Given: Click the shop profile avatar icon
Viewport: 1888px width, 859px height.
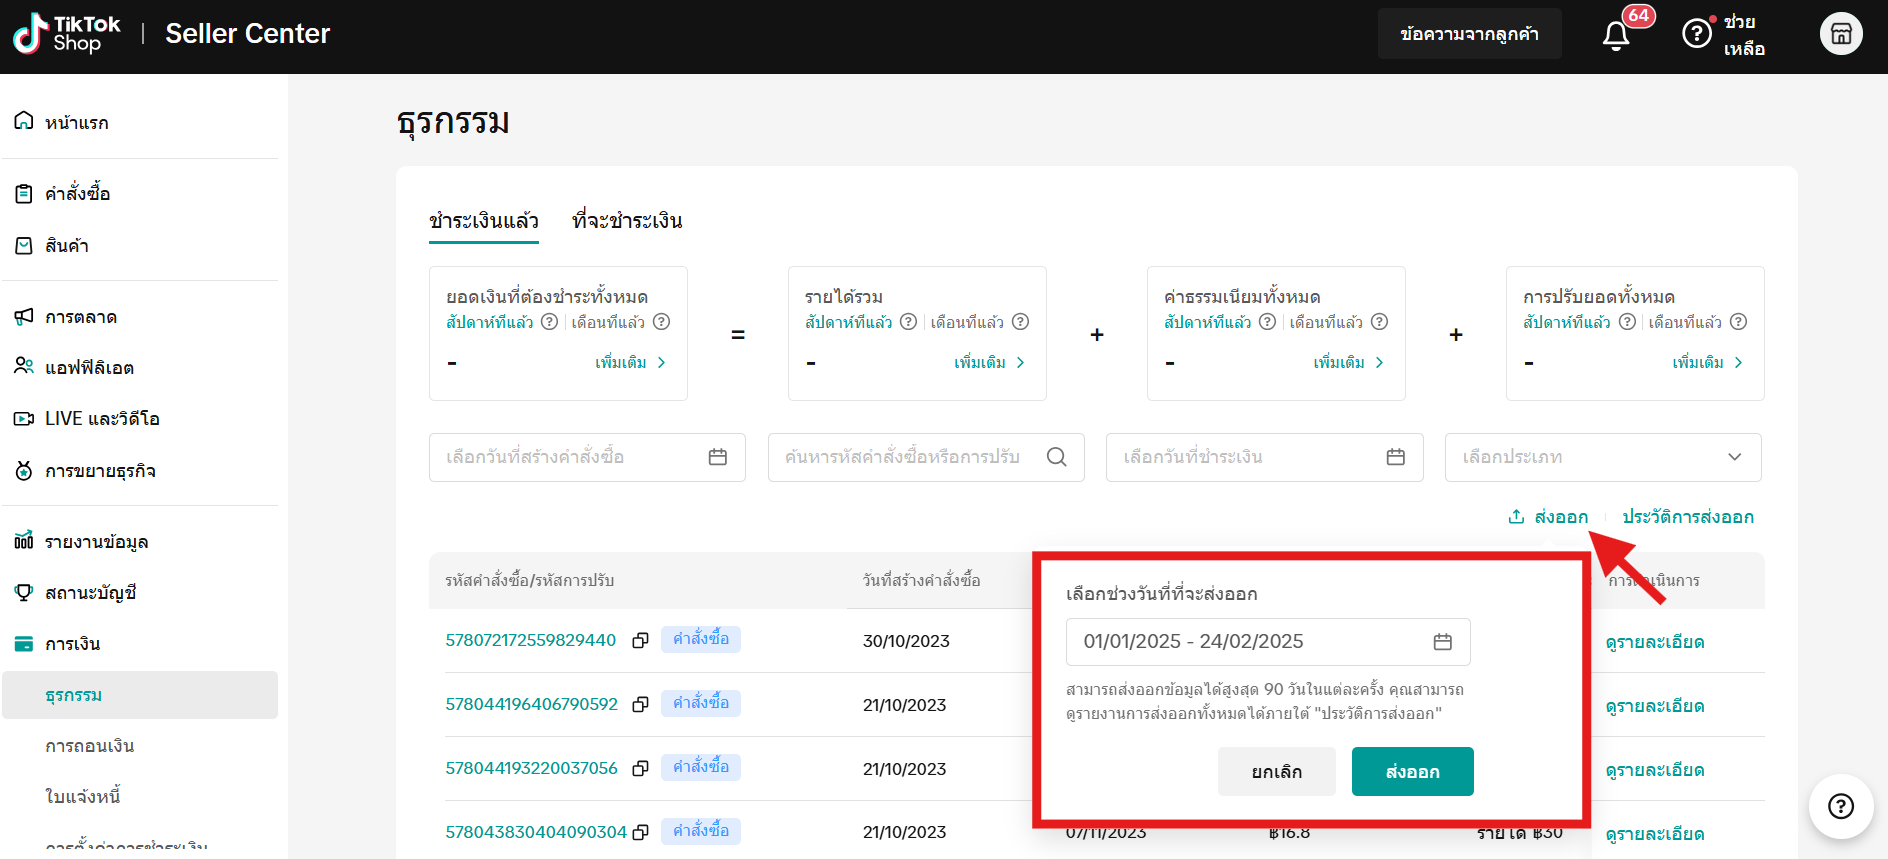Looking at the screenshot, I should 1840,34.
